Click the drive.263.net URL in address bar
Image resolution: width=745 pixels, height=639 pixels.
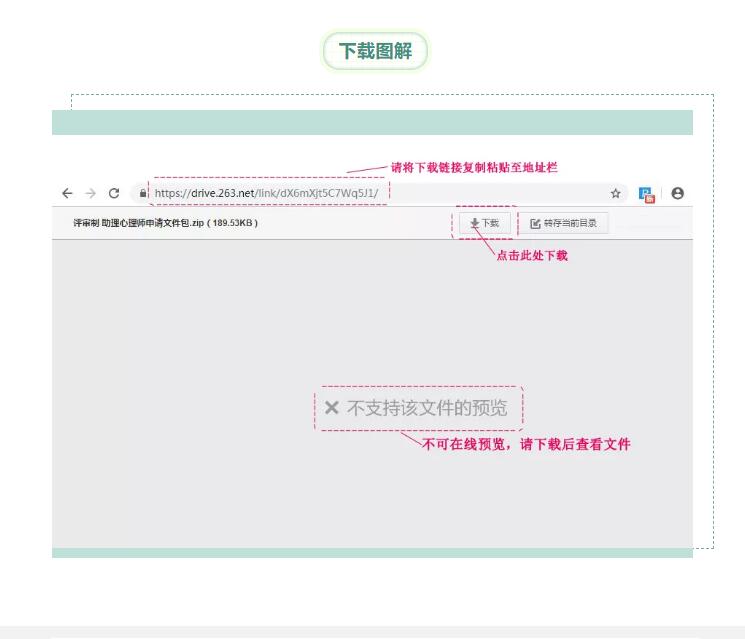pos(266,193)
